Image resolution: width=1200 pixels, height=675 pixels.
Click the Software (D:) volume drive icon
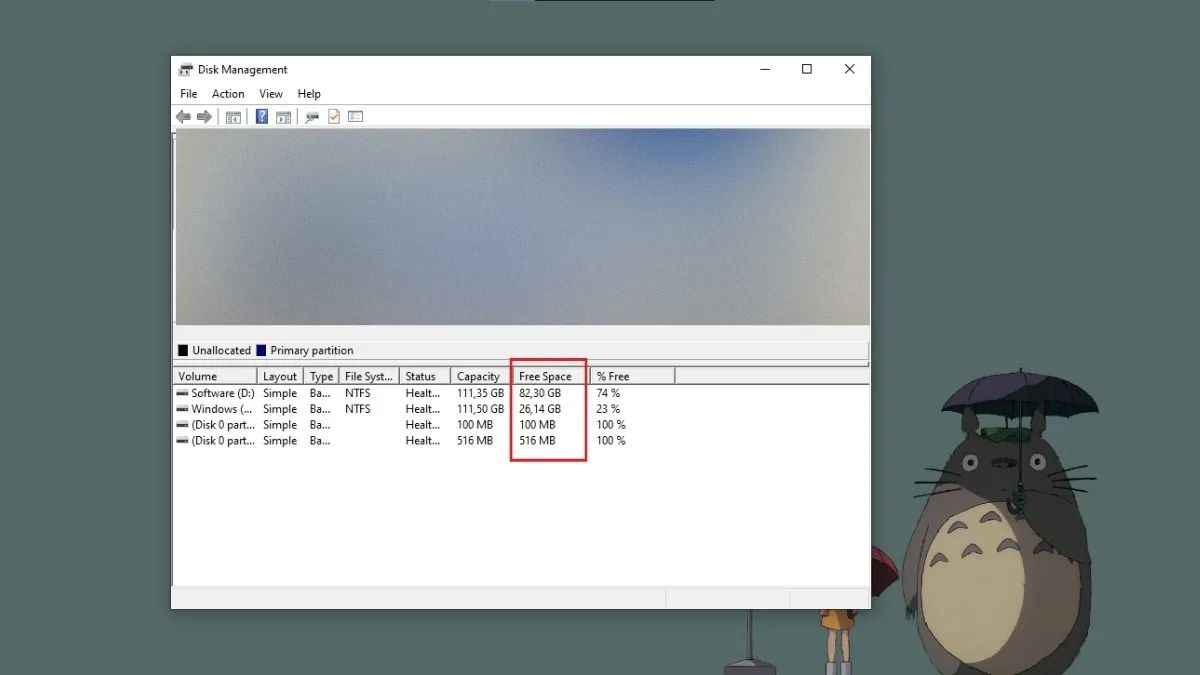point(182,394)
